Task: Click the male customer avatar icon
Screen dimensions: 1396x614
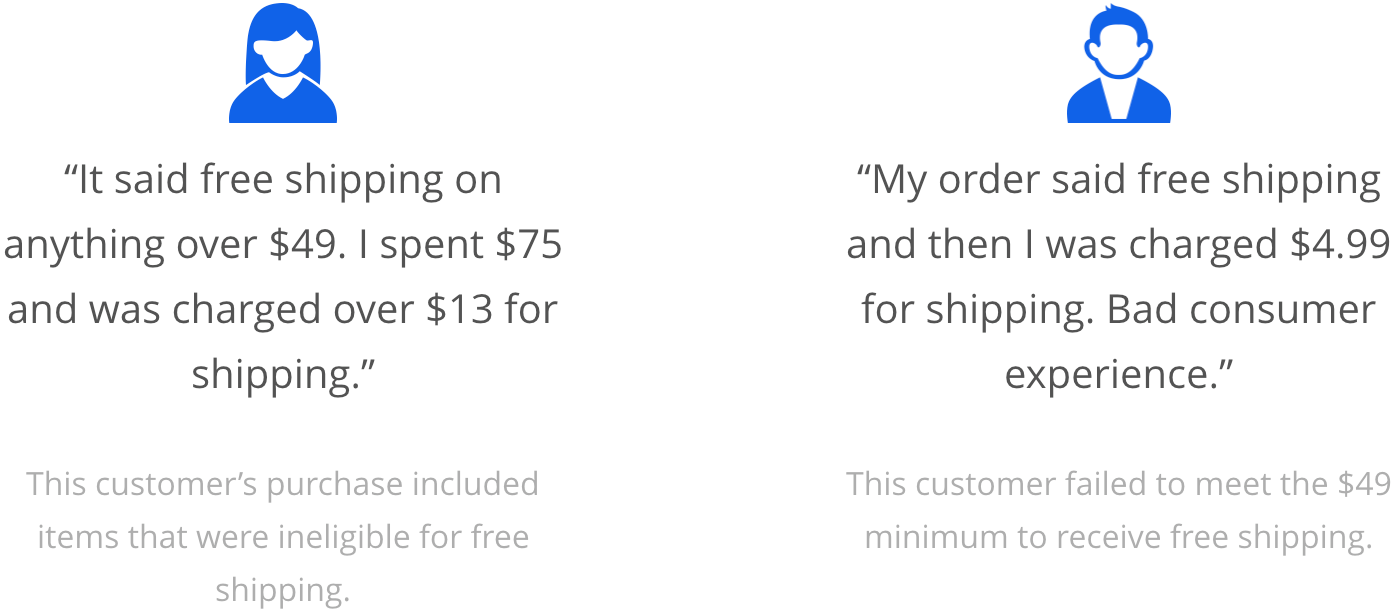Action: [x=1119, y=62]
